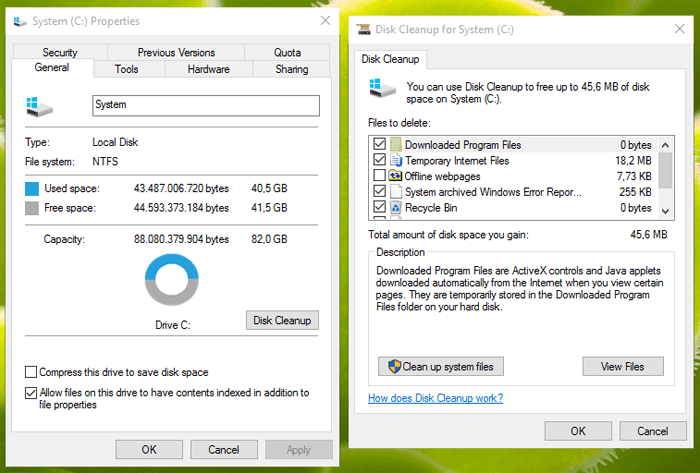Go to the Sharing tab
The height and width of the screenshot is (473, 700).
tap(292, 70)
